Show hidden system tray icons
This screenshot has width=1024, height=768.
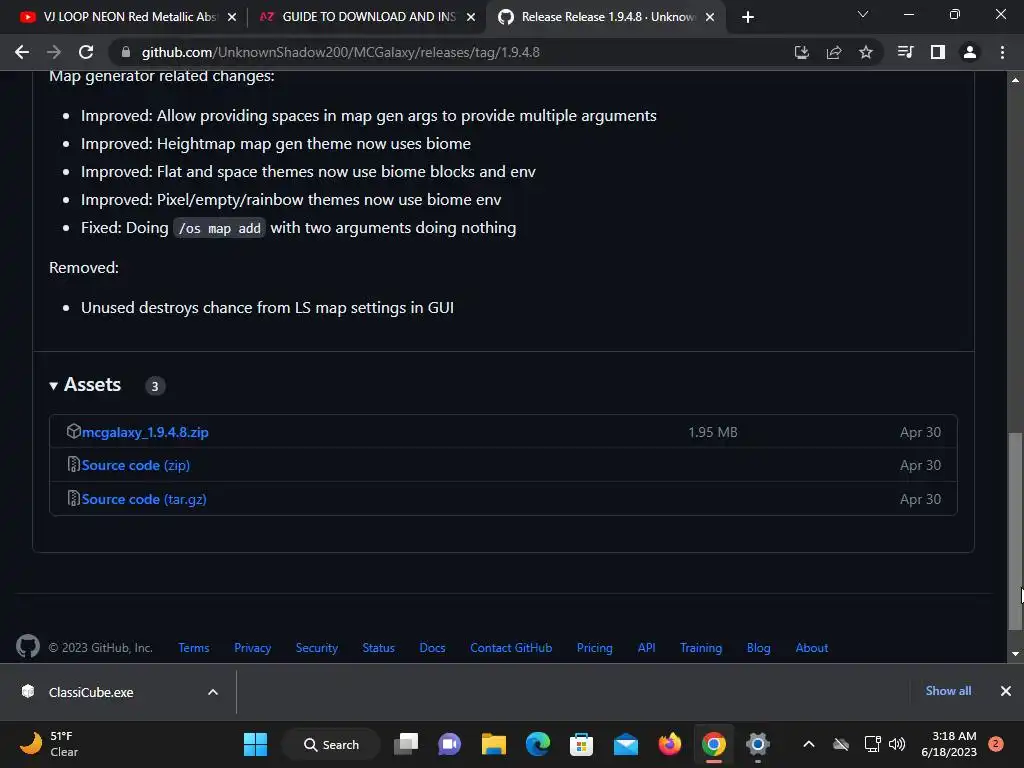click(x=808, y=744)
